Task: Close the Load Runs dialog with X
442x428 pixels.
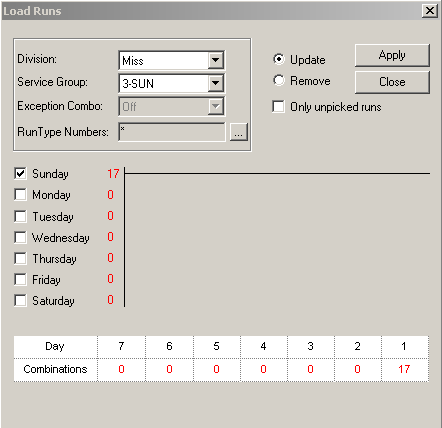Action: coord(429,11)
